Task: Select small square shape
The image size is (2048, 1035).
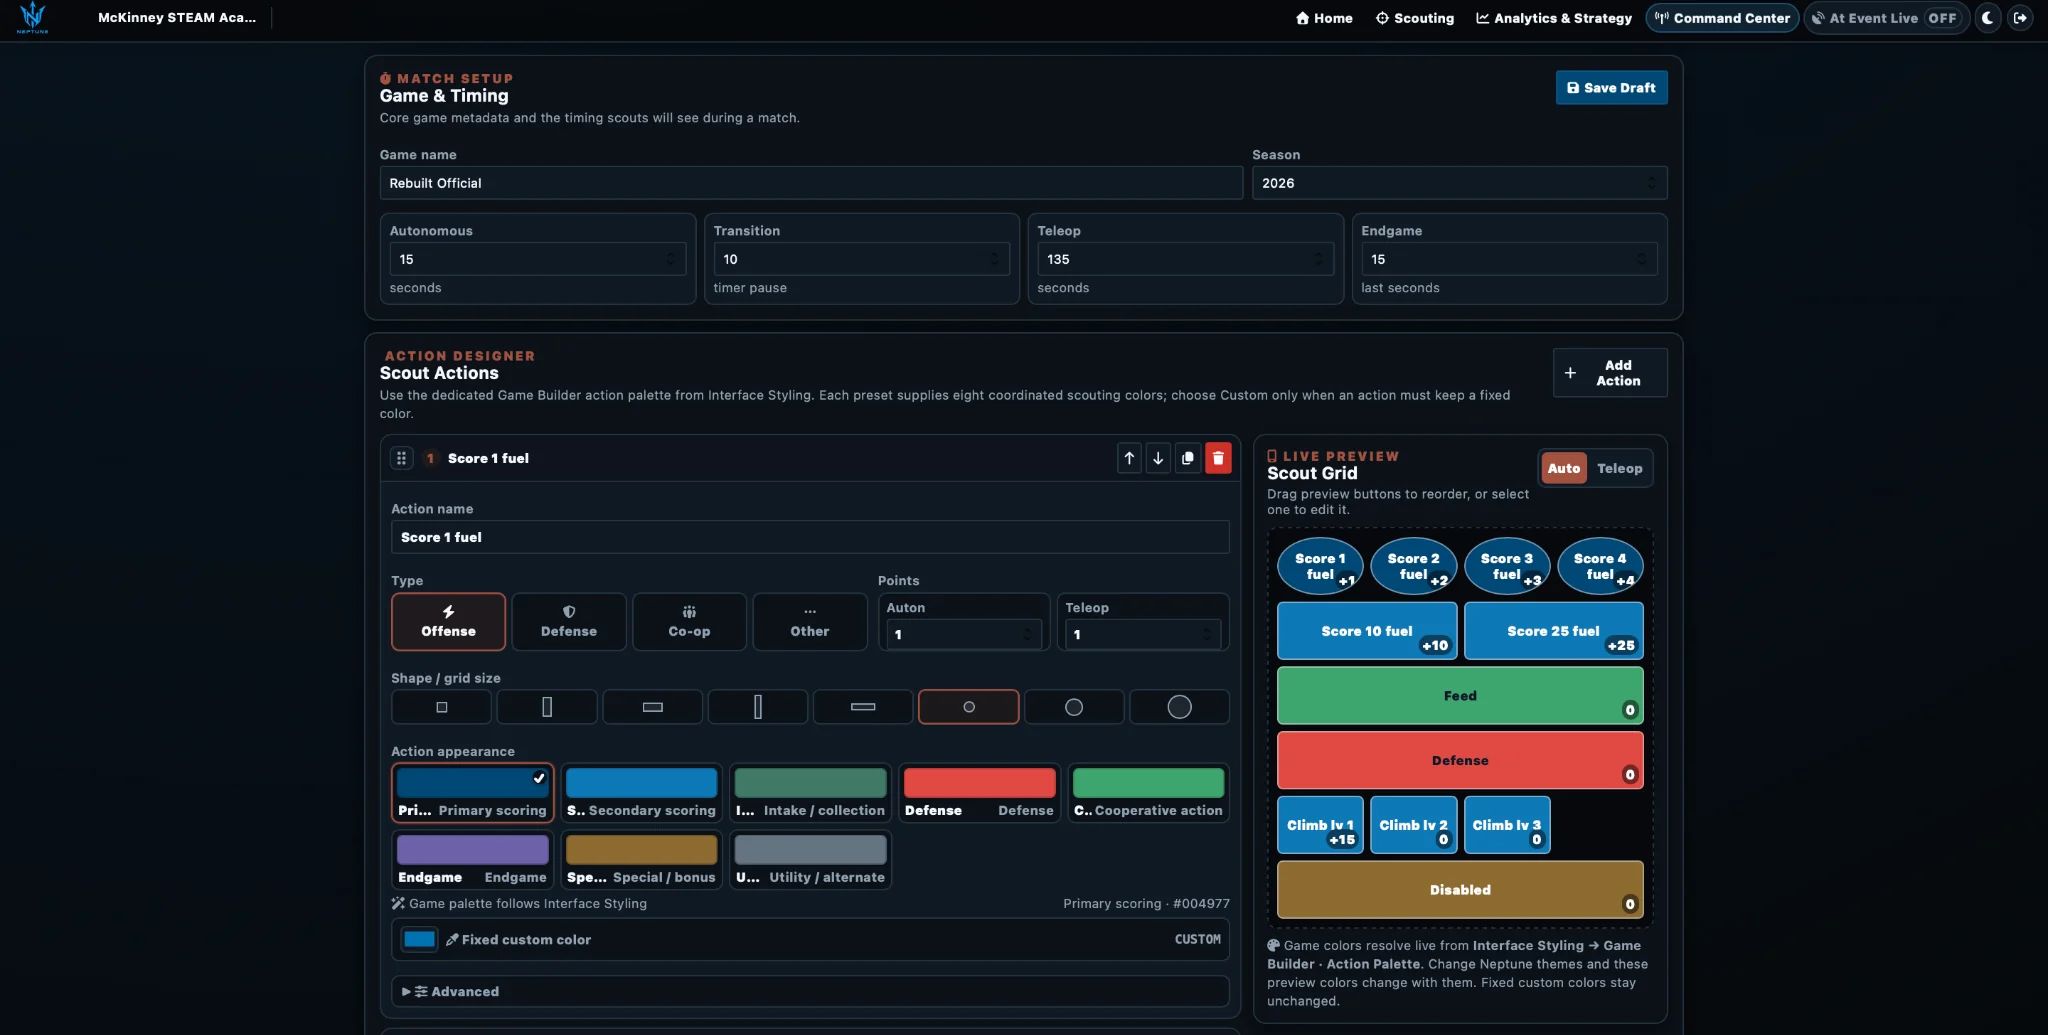Action: [441, 707]
